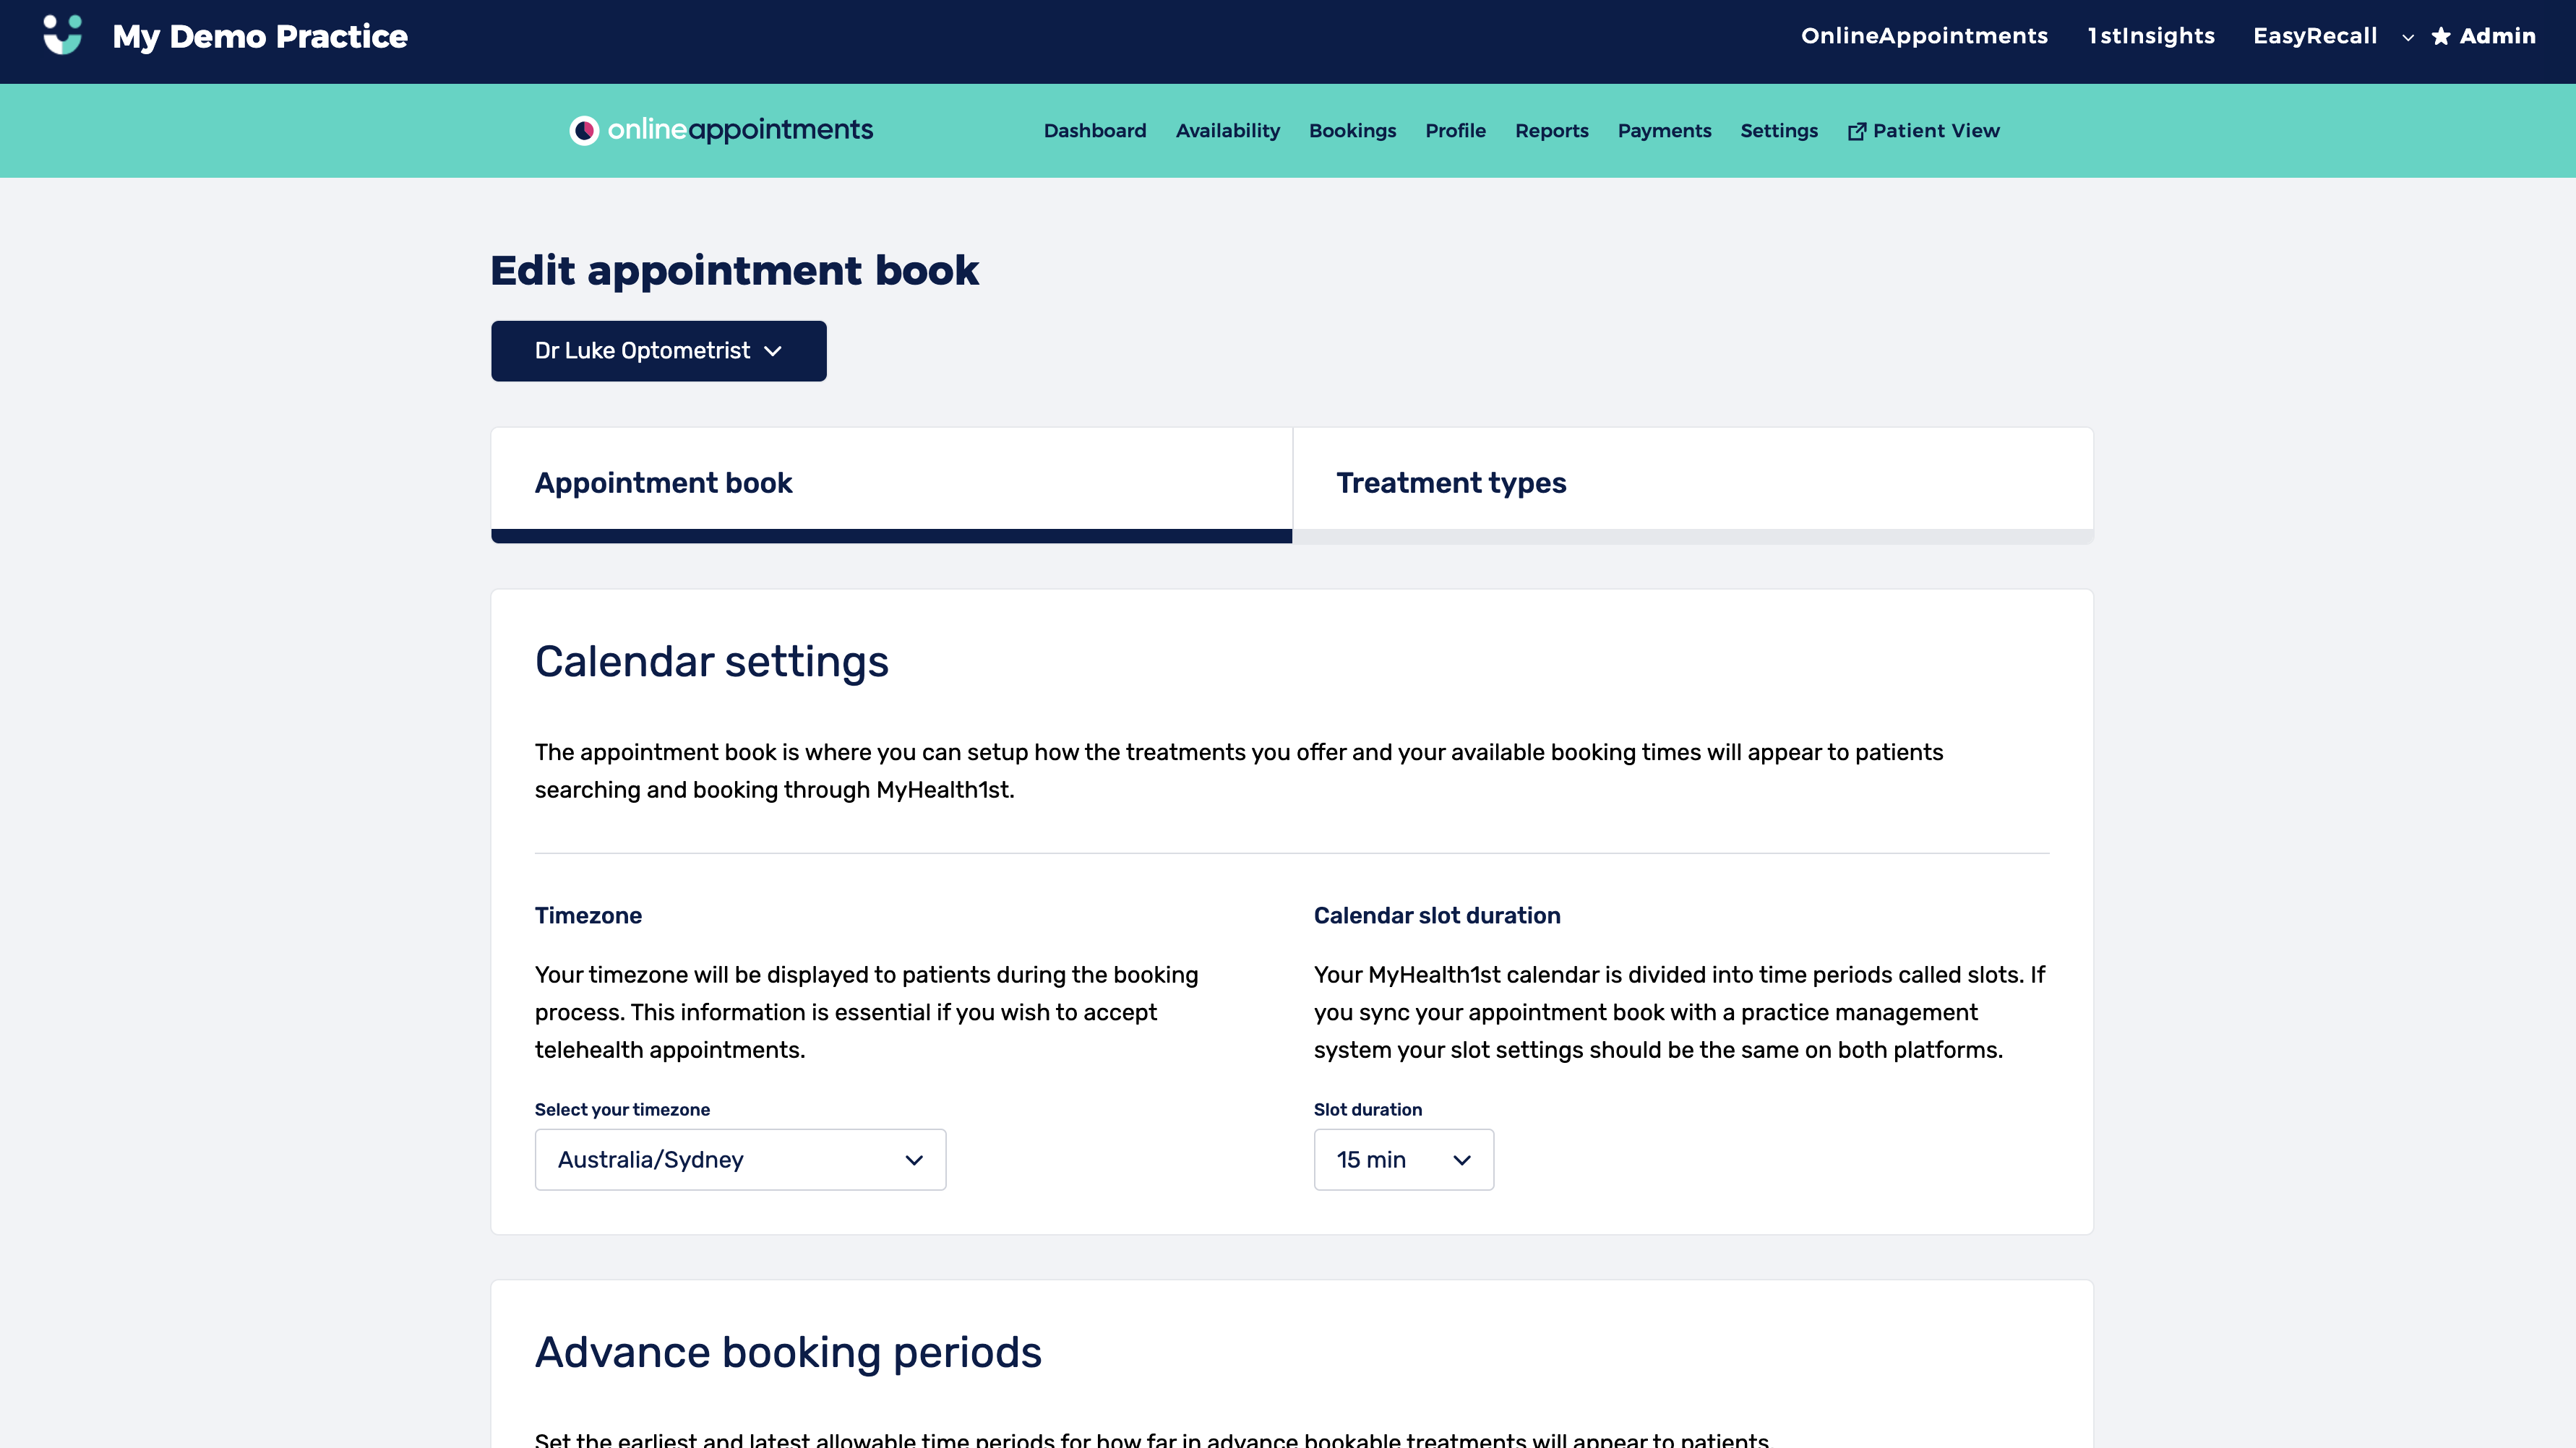Click the OnlineAppointments top link
The height and width of the screenshot is (1448, 2576).
[x=1924, y=36]
